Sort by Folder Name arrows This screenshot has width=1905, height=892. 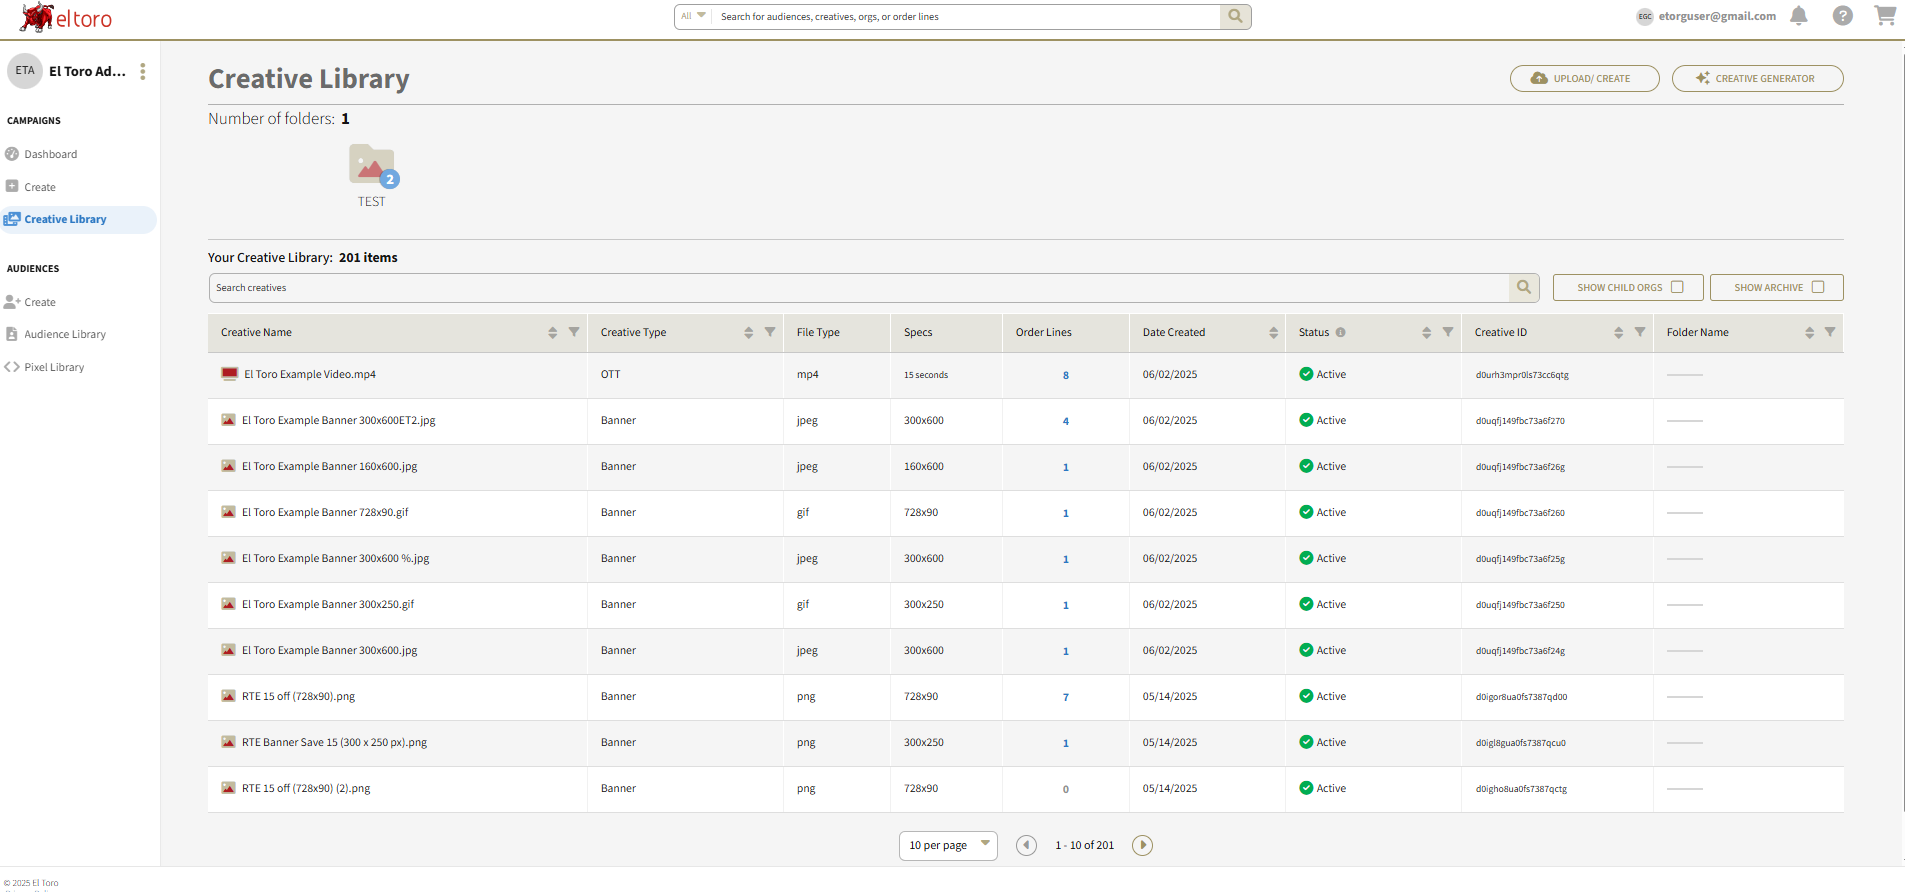[x=1809, y=333]
